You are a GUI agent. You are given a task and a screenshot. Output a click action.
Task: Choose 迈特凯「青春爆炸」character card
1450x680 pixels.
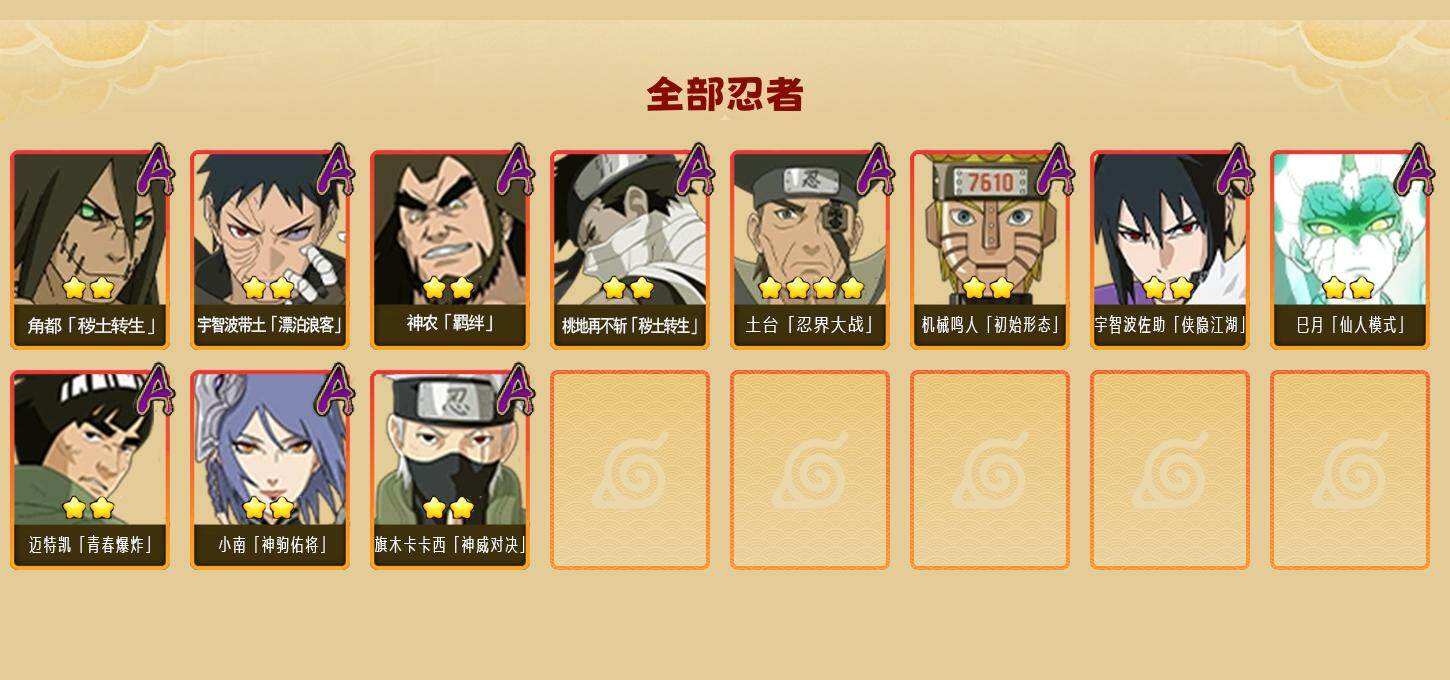pyautogui.click(x=90, y=470)
